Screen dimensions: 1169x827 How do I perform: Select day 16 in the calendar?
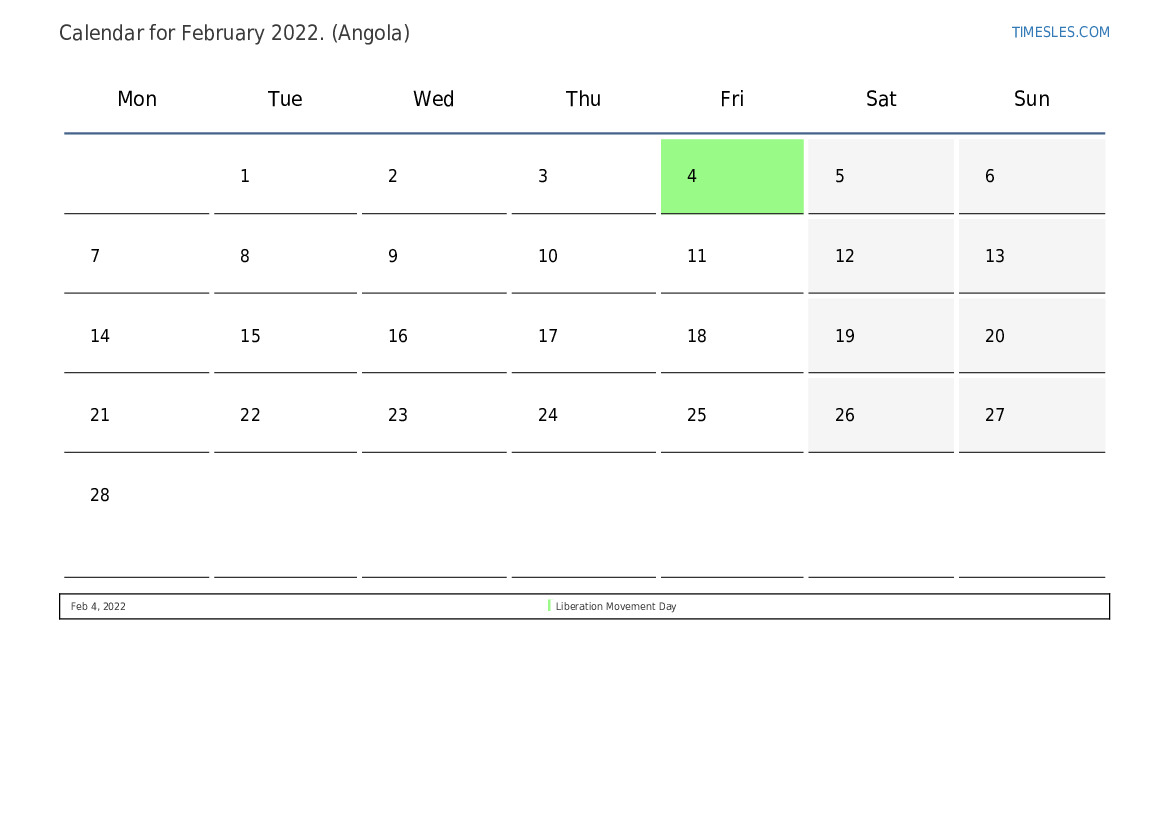[434, 336]
